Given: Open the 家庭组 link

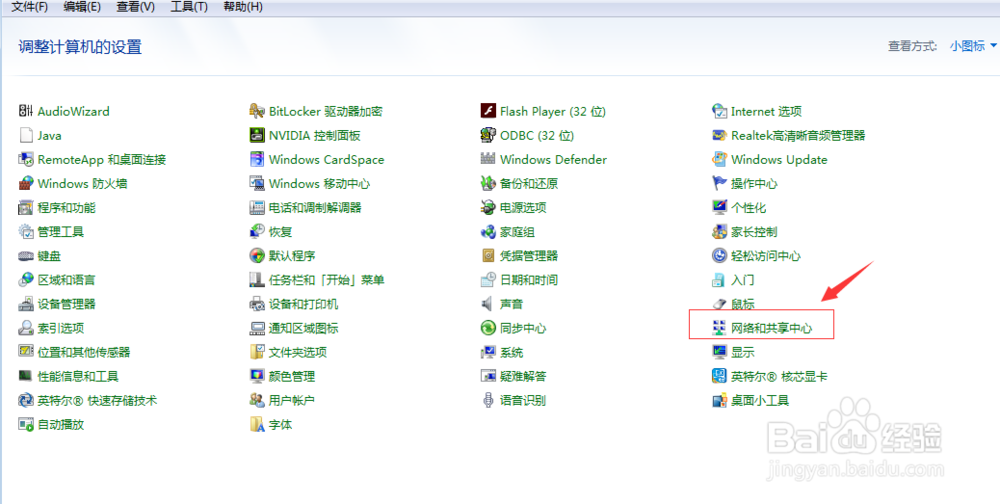Looking at the screenshot, I should pos(517,232).
